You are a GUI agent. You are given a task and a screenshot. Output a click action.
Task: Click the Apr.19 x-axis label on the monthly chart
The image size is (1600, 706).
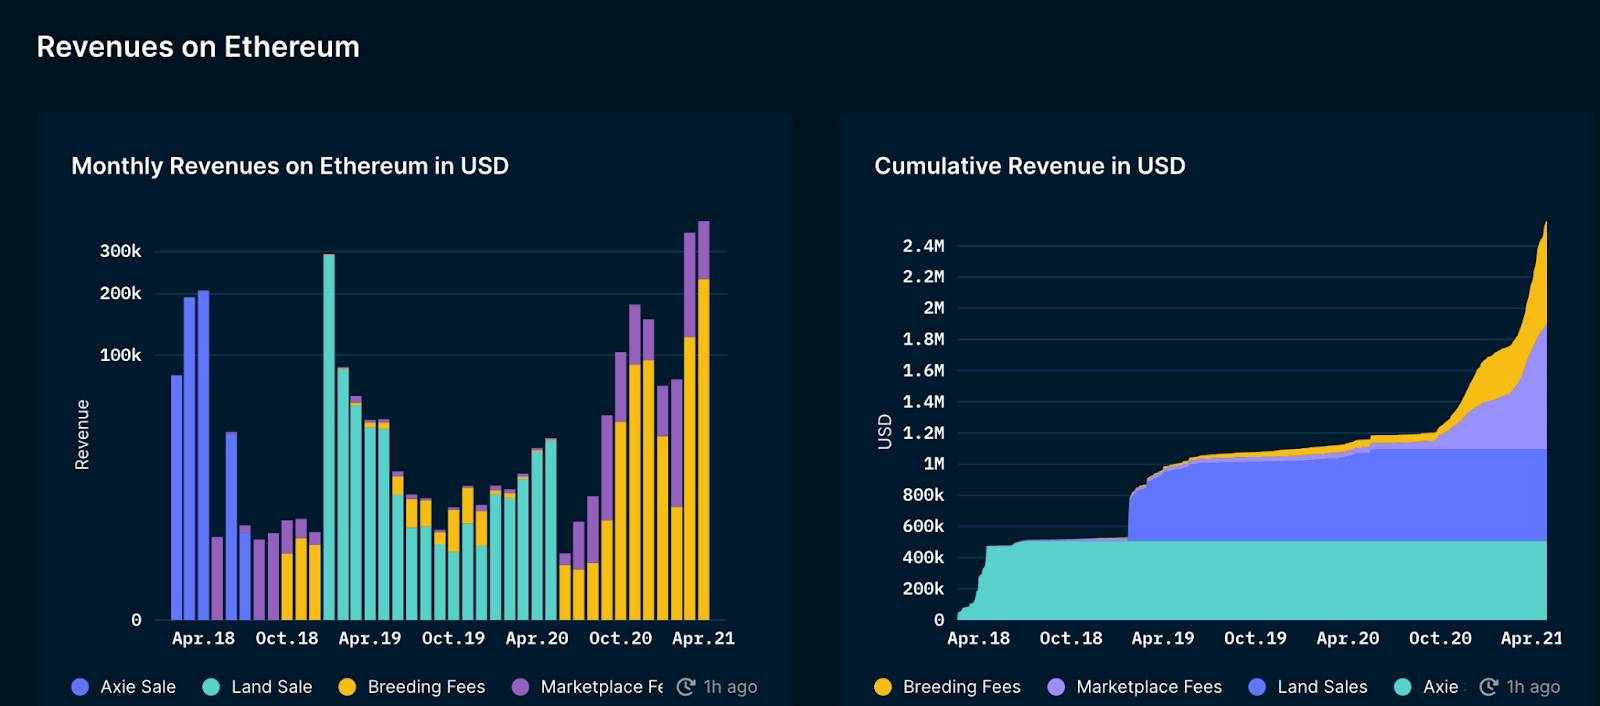[370, 638]
